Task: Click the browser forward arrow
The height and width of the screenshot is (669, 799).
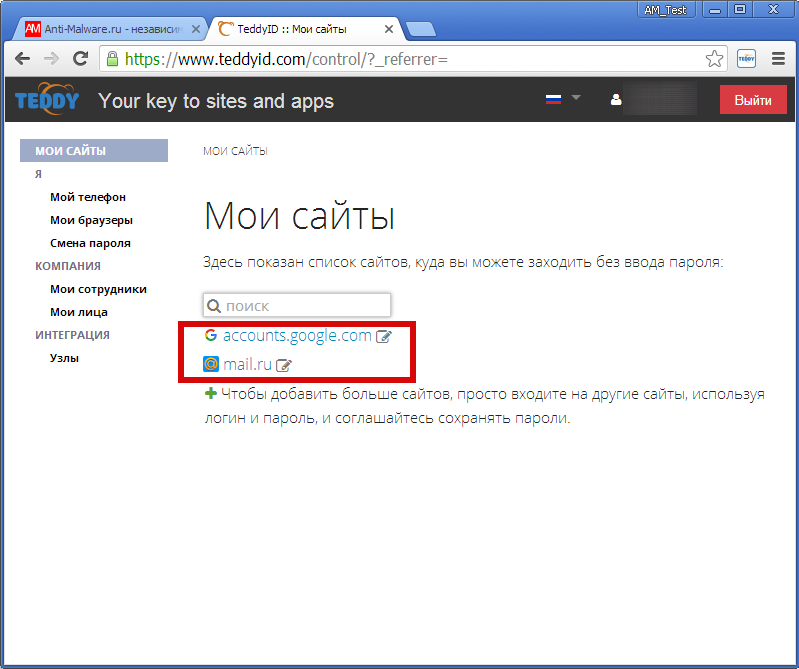Action: [x=51, y=59]
